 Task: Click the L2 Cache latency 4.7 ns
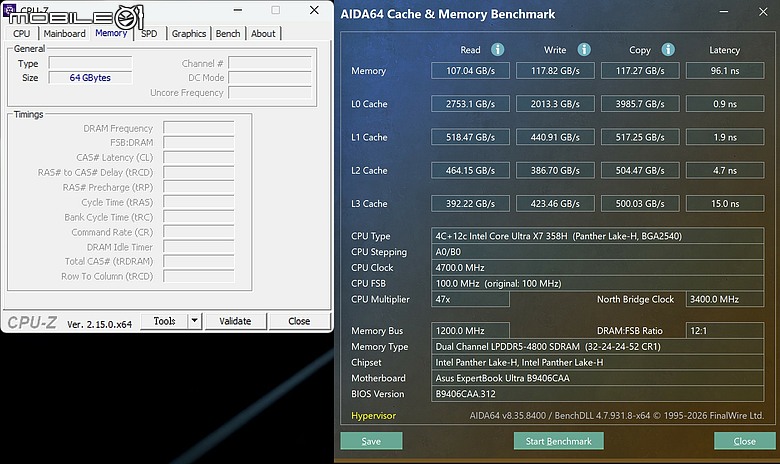tap(725, 171)
